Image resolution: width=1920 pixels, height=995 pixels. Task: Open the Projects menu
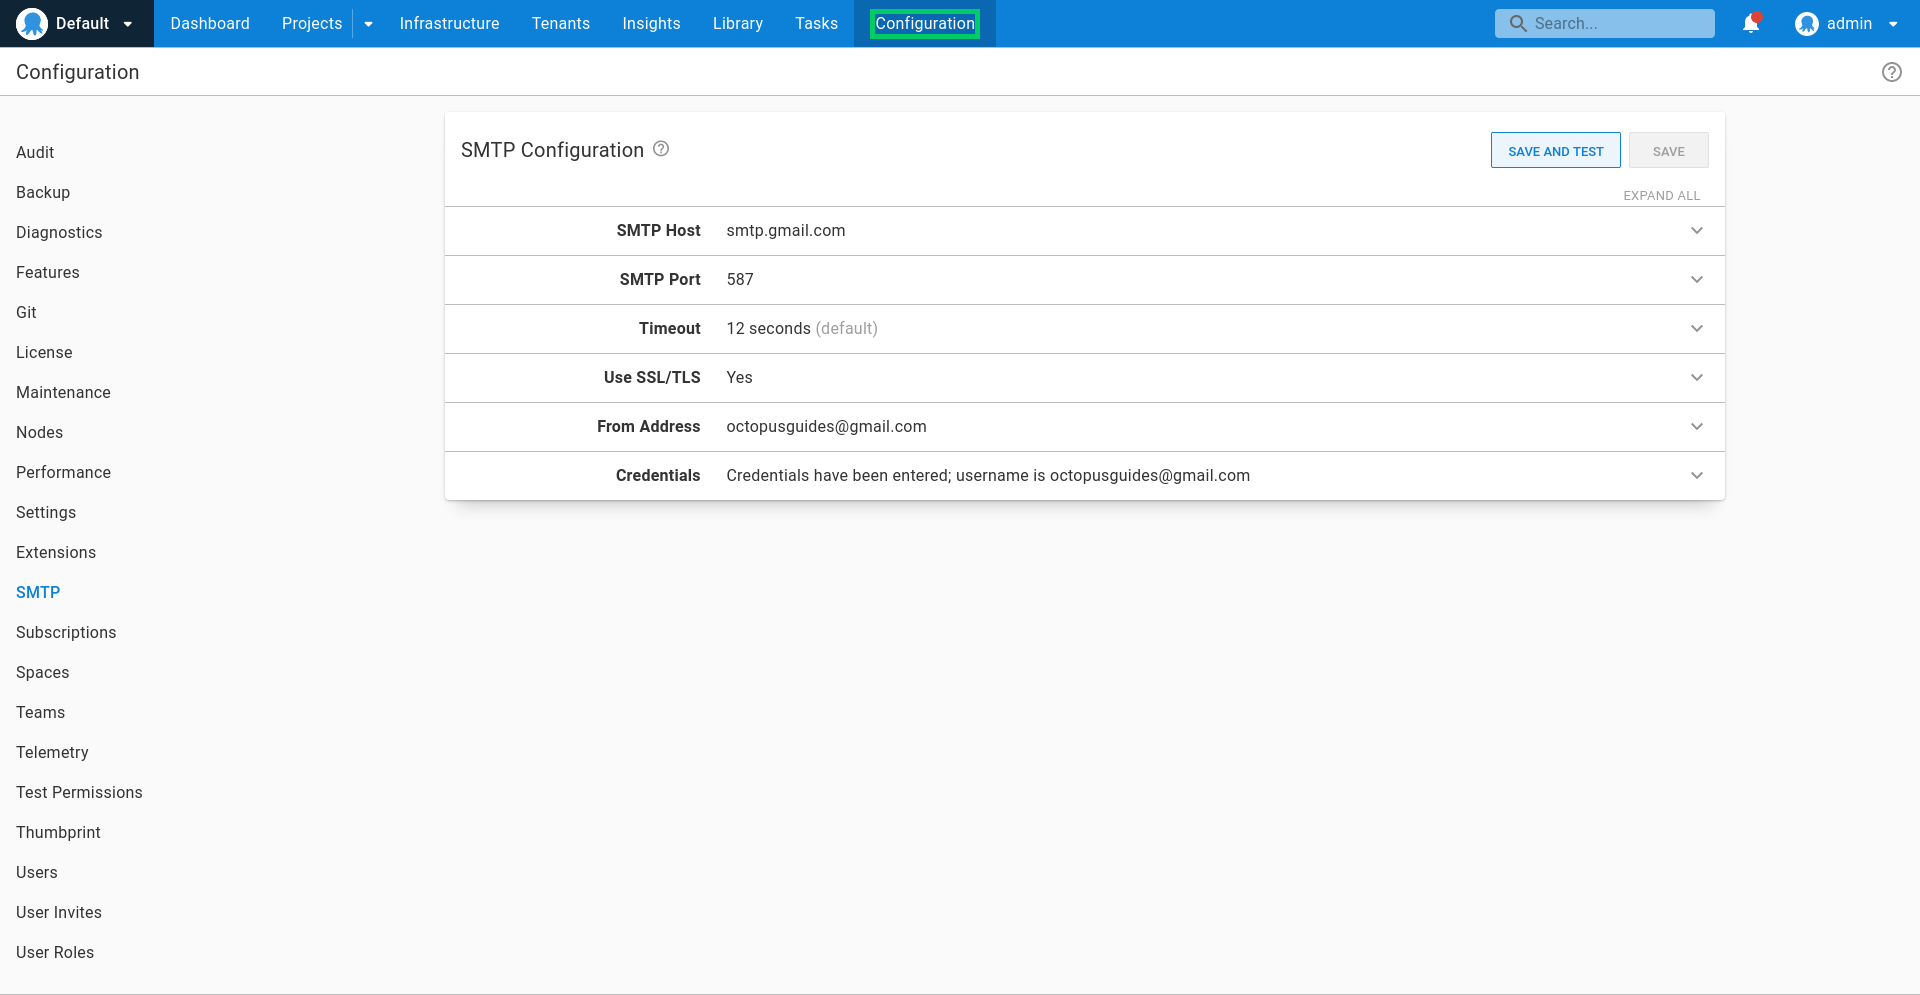[x=312, y=23]
